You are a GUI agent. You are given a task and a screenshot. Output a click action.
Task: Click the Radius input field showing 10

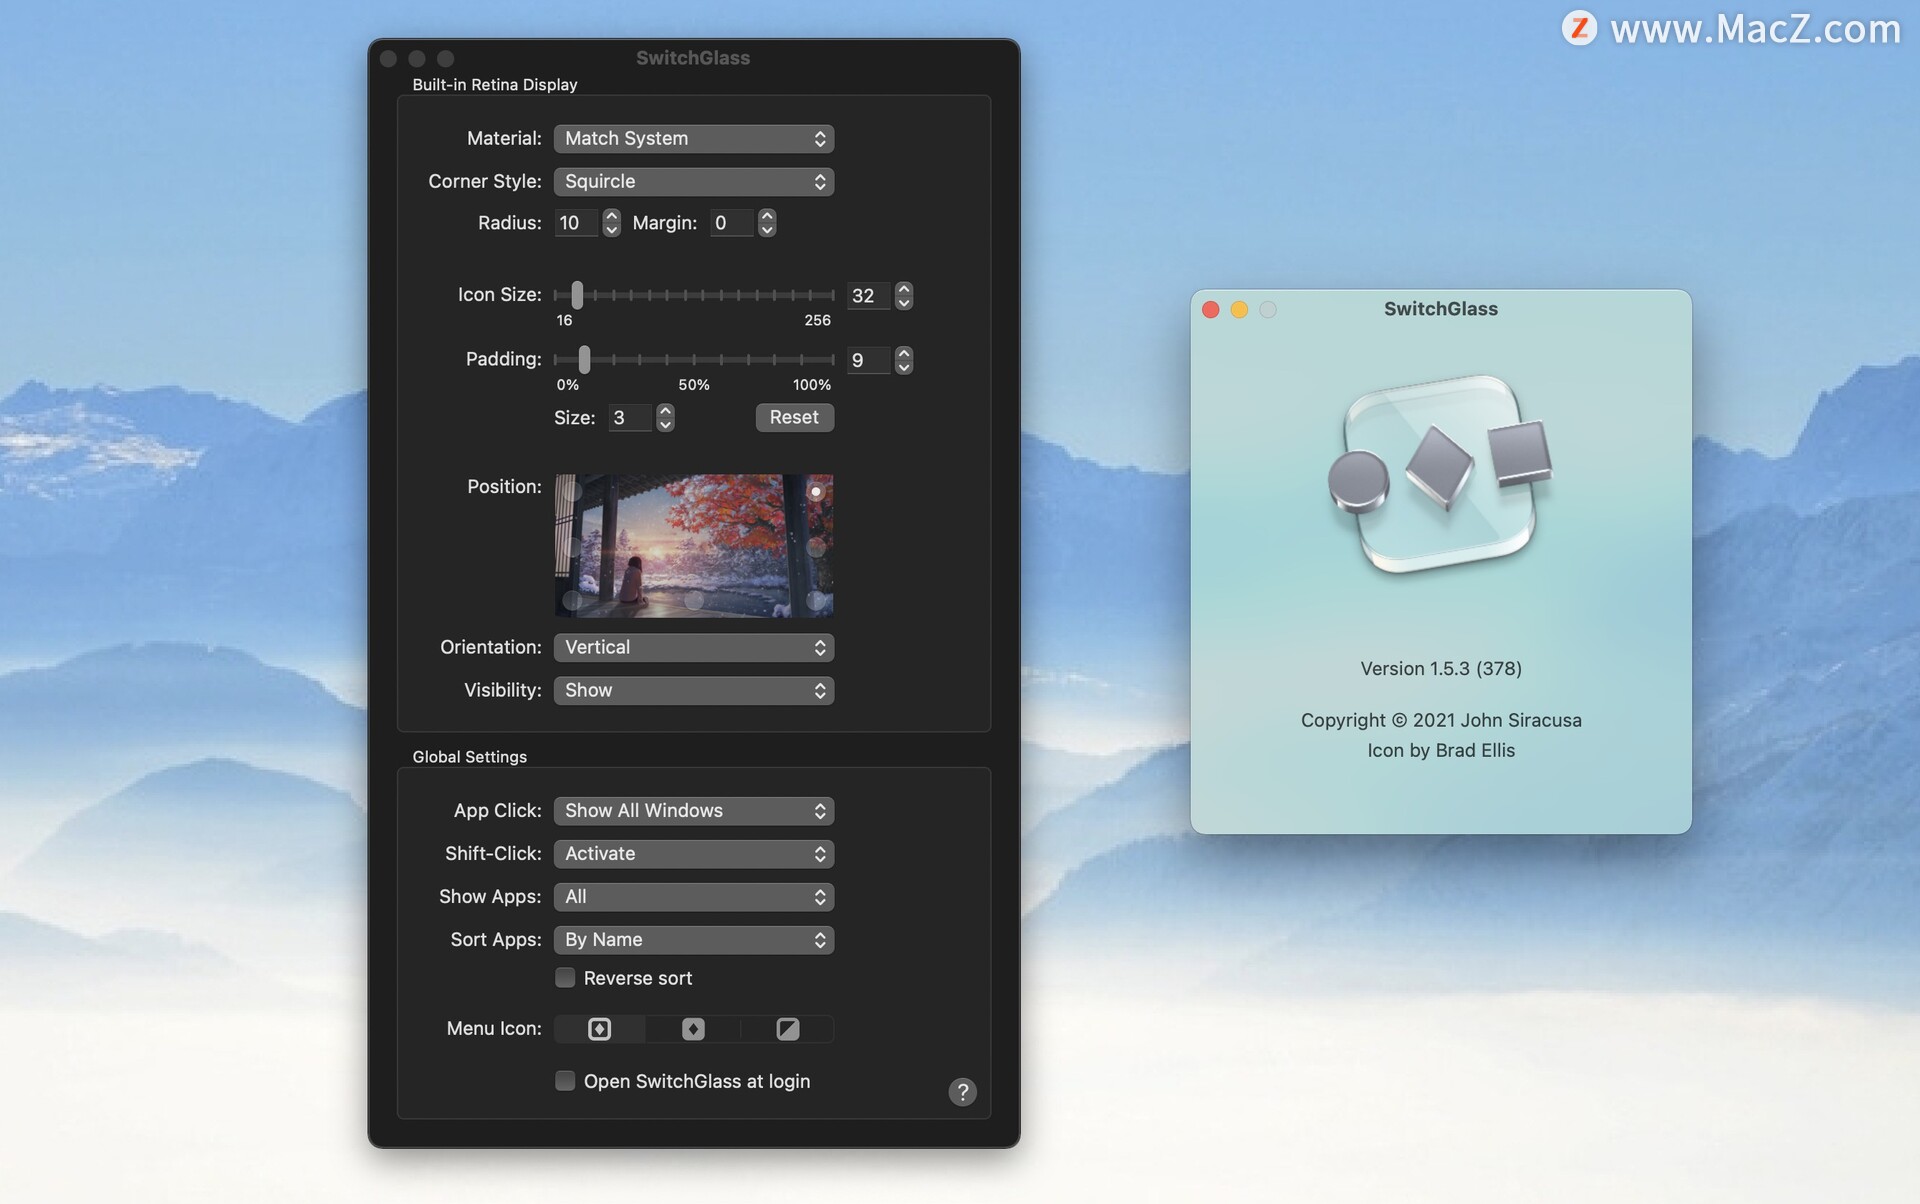[576, 222]
